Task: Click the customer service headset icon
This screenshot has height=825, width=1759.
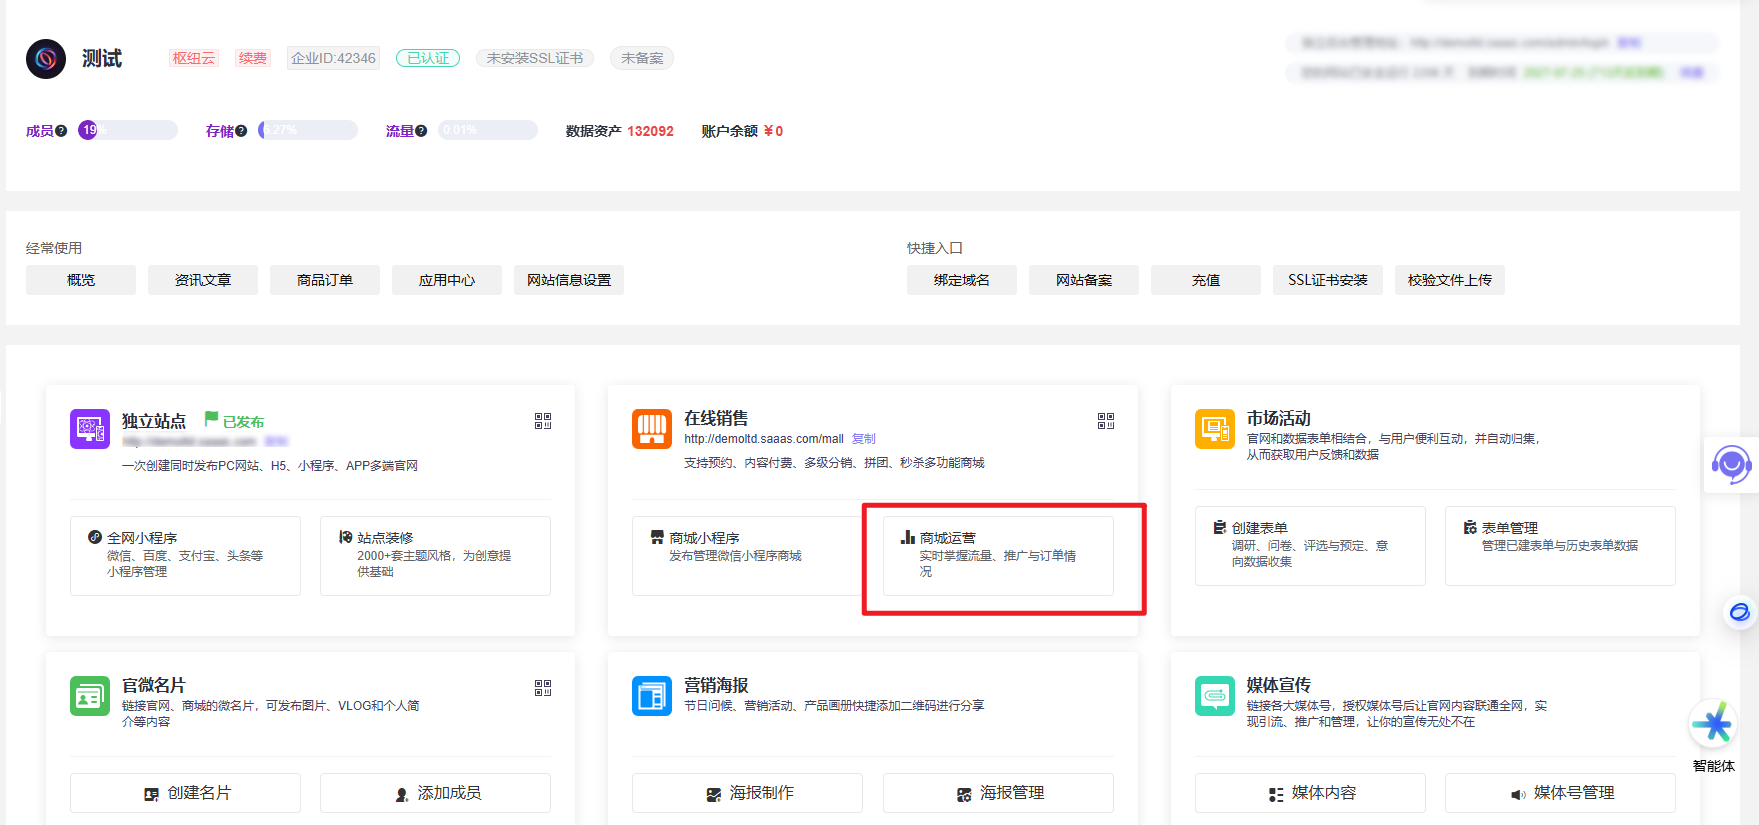Action: pyautogui.click(x=1730, y=464)
